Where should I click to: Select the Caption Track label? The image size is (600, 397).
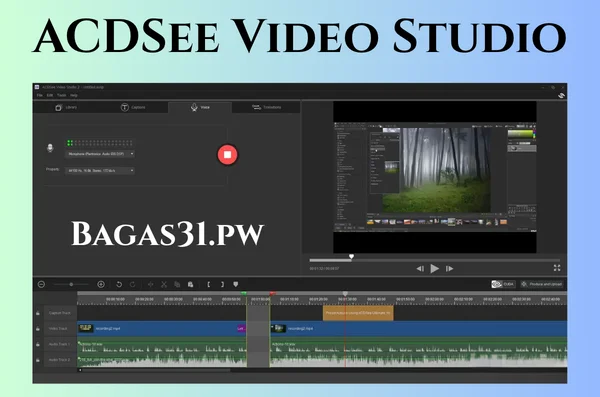click(60, 313)
